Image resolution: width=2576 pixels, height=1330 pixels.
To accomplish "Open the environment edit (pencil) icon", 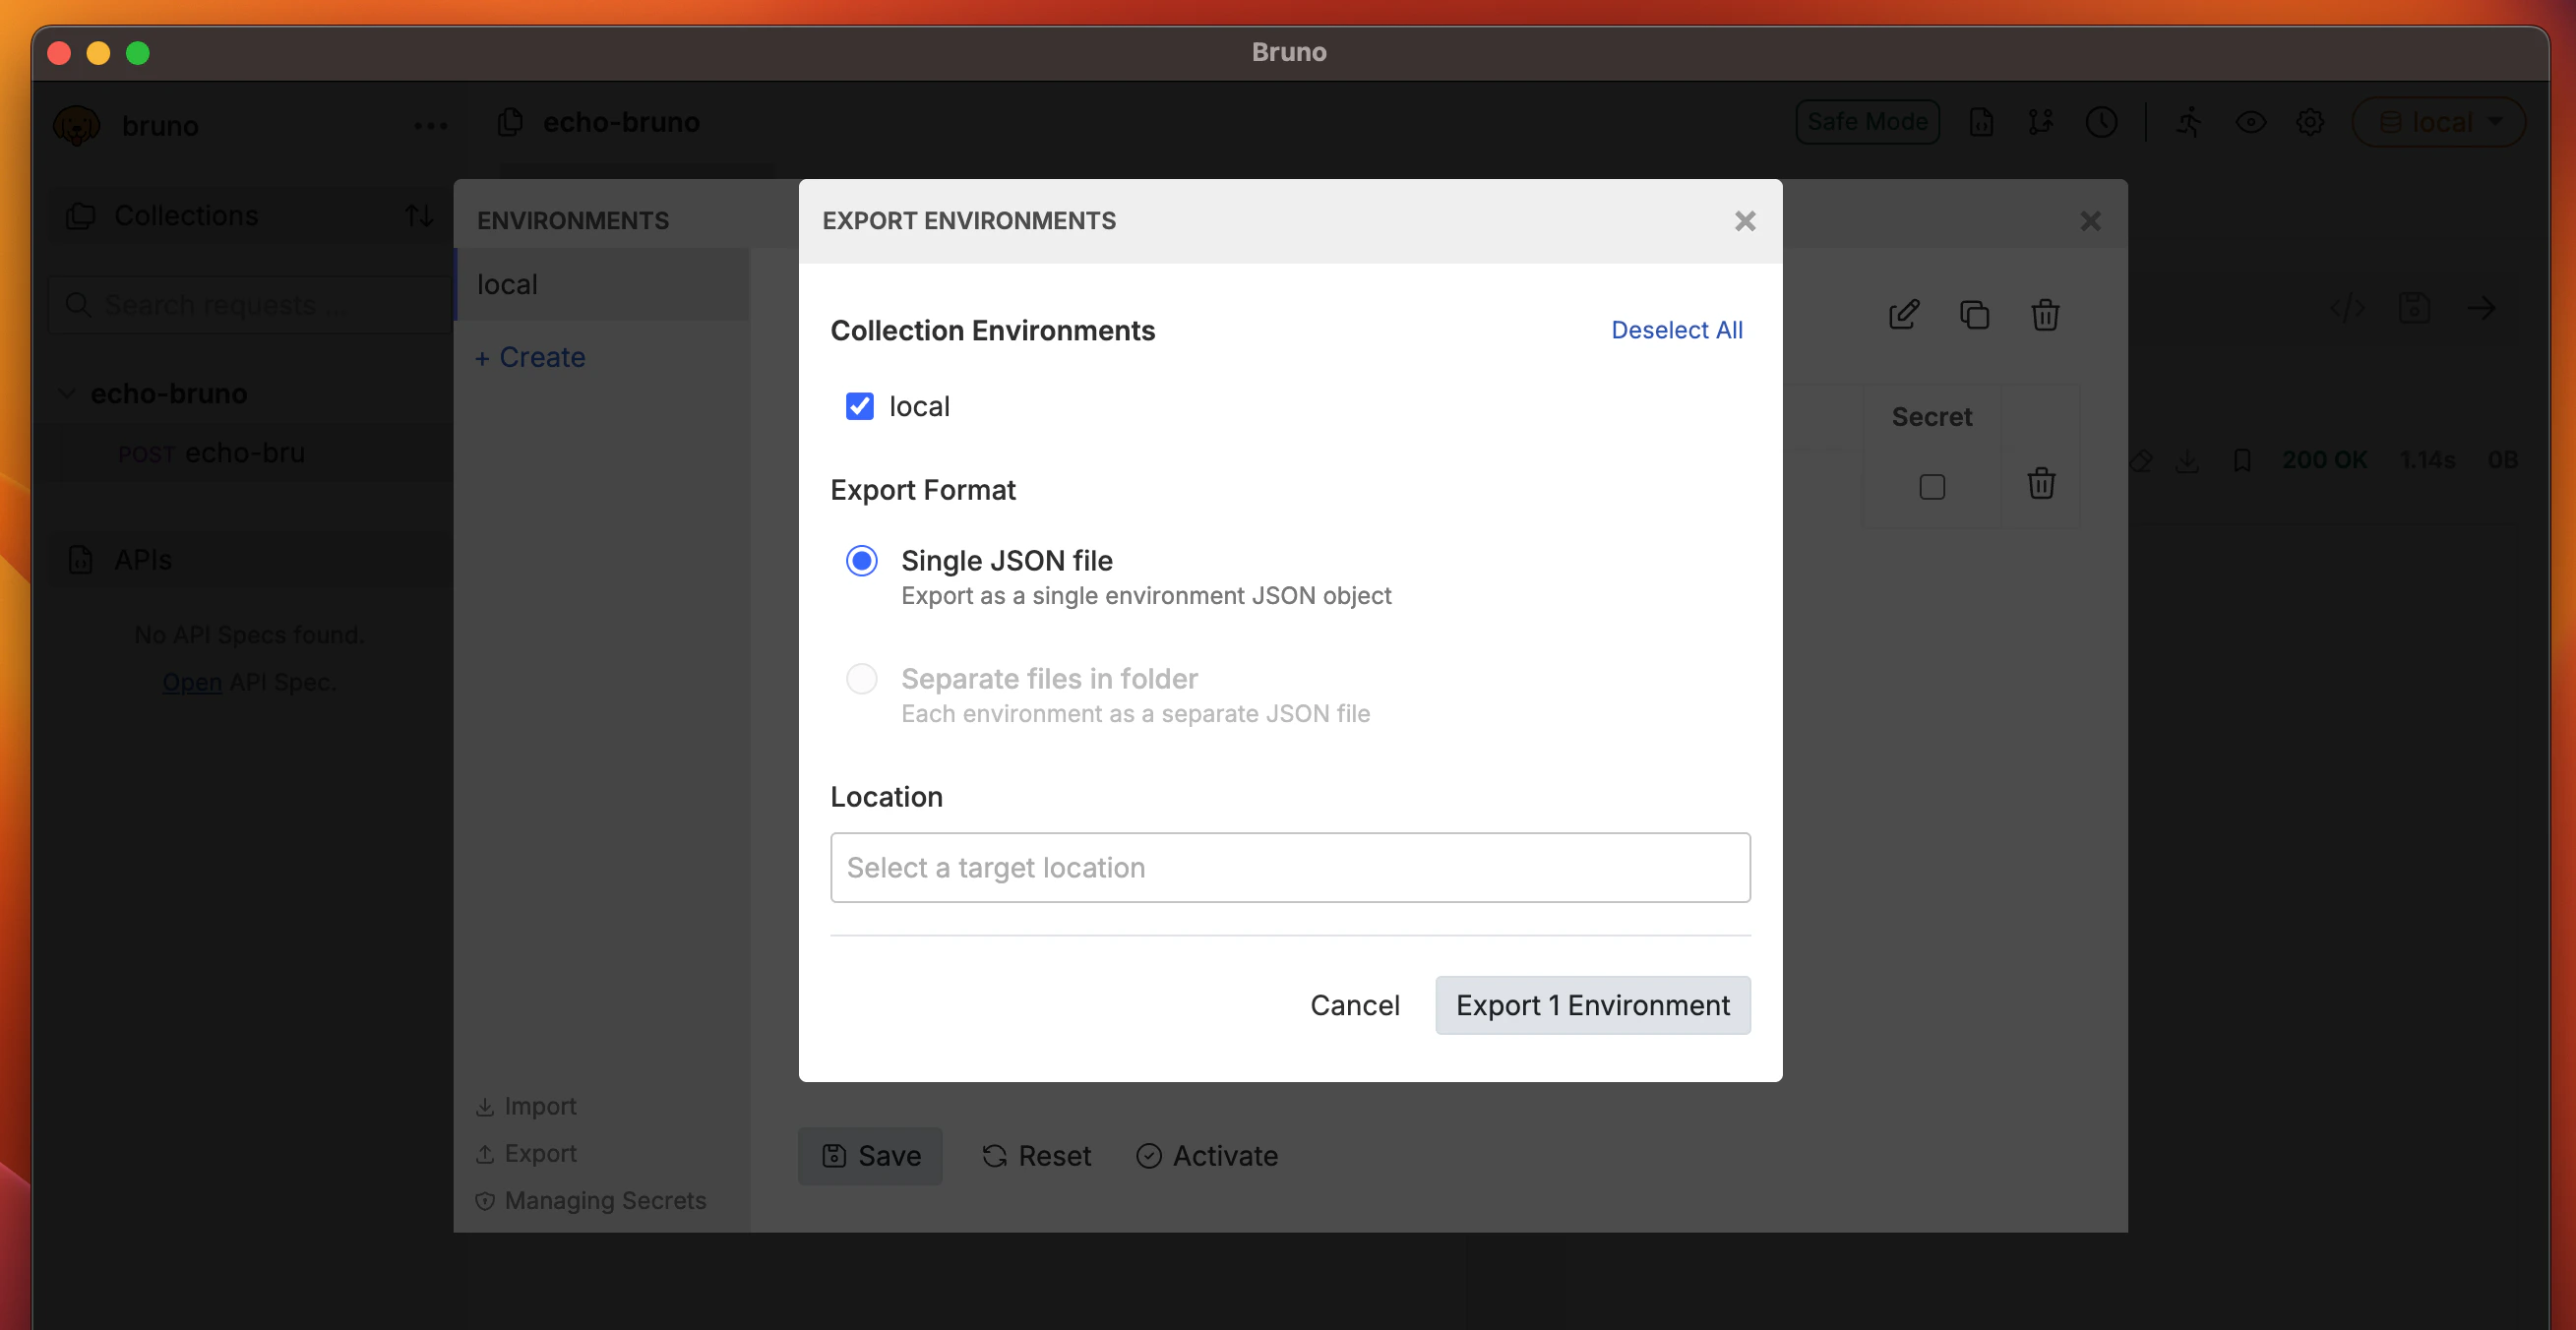I will (x=1904, y=314).
